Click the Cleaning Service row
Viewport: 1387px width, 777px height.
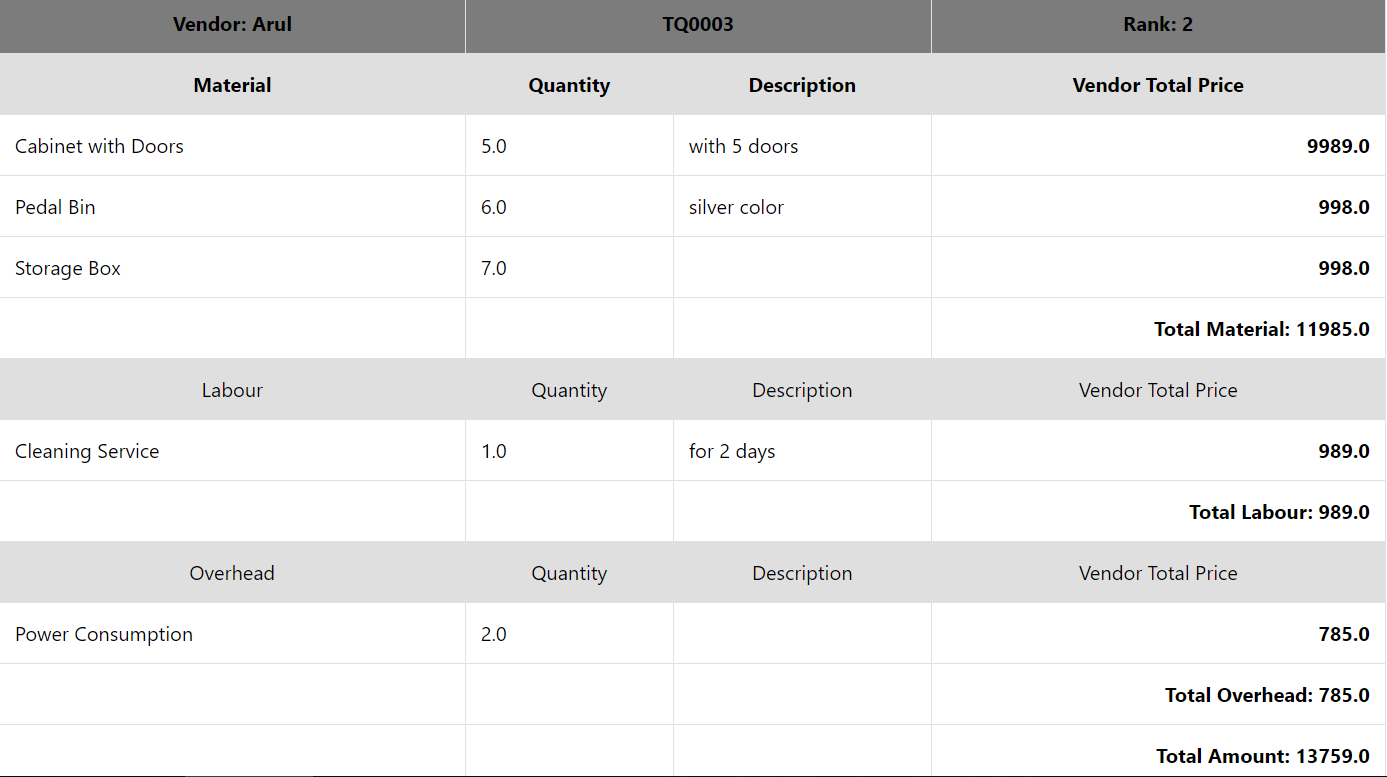[x=87, y=452]
